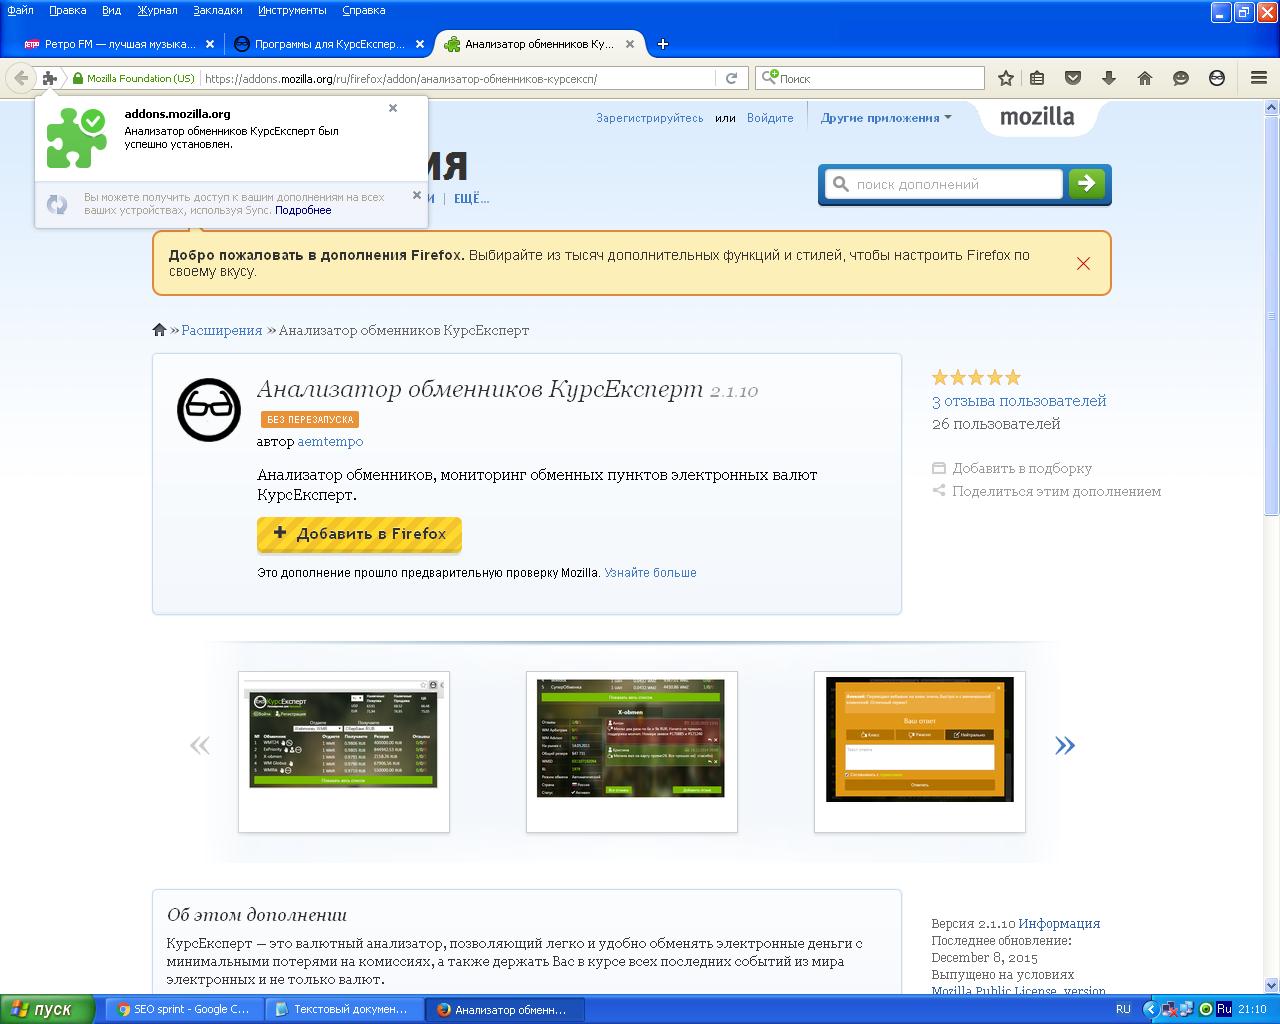The image size is (1280, 1024).
Task: Click the mozilla logo tab
Action: (1037, 117)
